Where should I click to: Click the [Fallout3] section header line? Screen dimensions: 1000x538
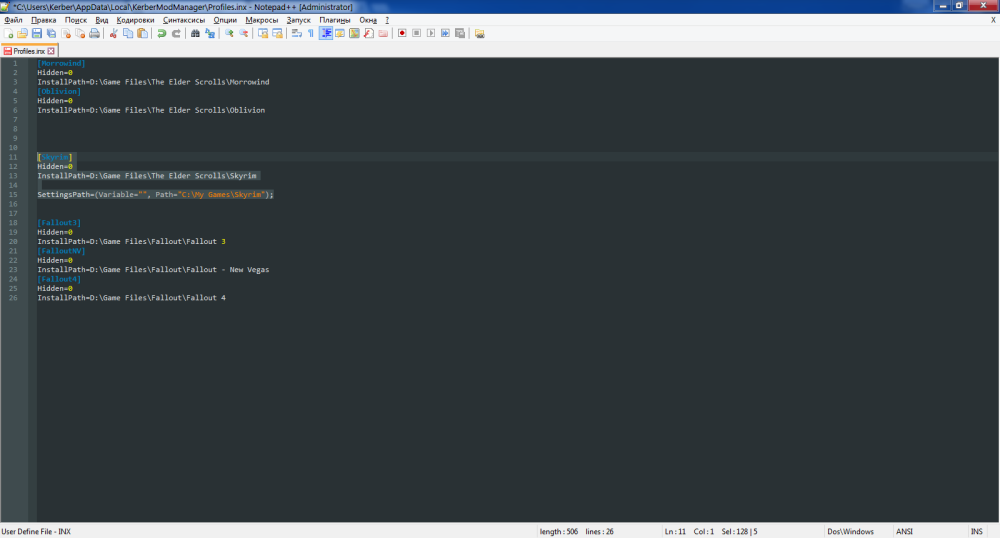pos(59,222)
